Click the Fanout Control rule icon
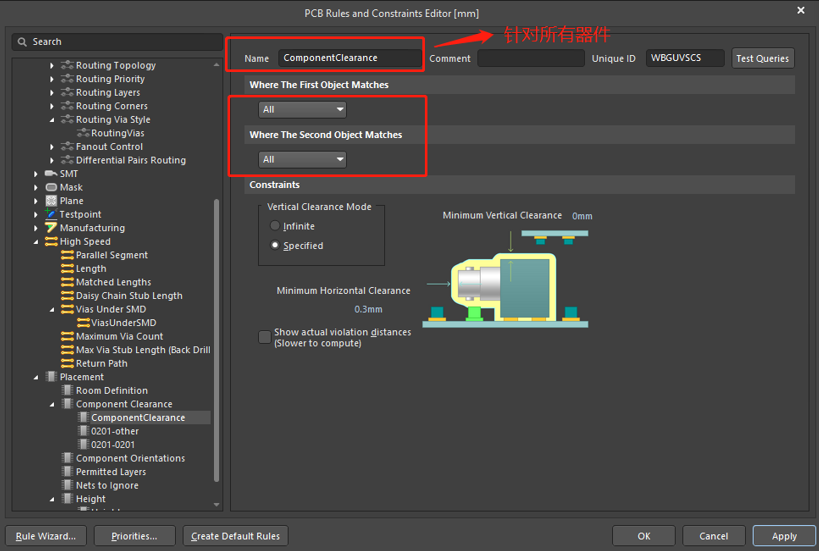The height and width of the screenshot is (551, 819). click(x=67, y=147)
